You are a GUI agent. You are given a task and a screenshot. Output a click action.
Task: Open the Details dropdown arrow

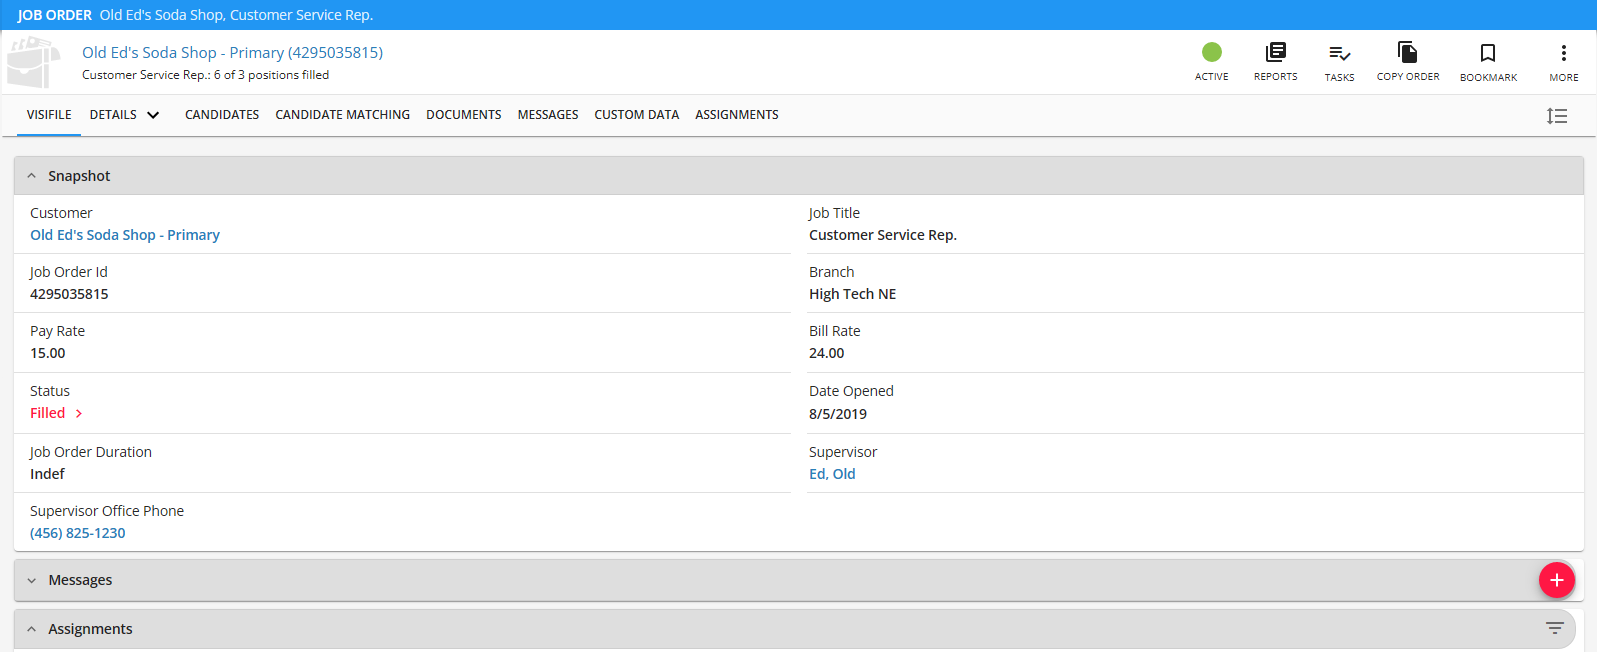[153, 115]
